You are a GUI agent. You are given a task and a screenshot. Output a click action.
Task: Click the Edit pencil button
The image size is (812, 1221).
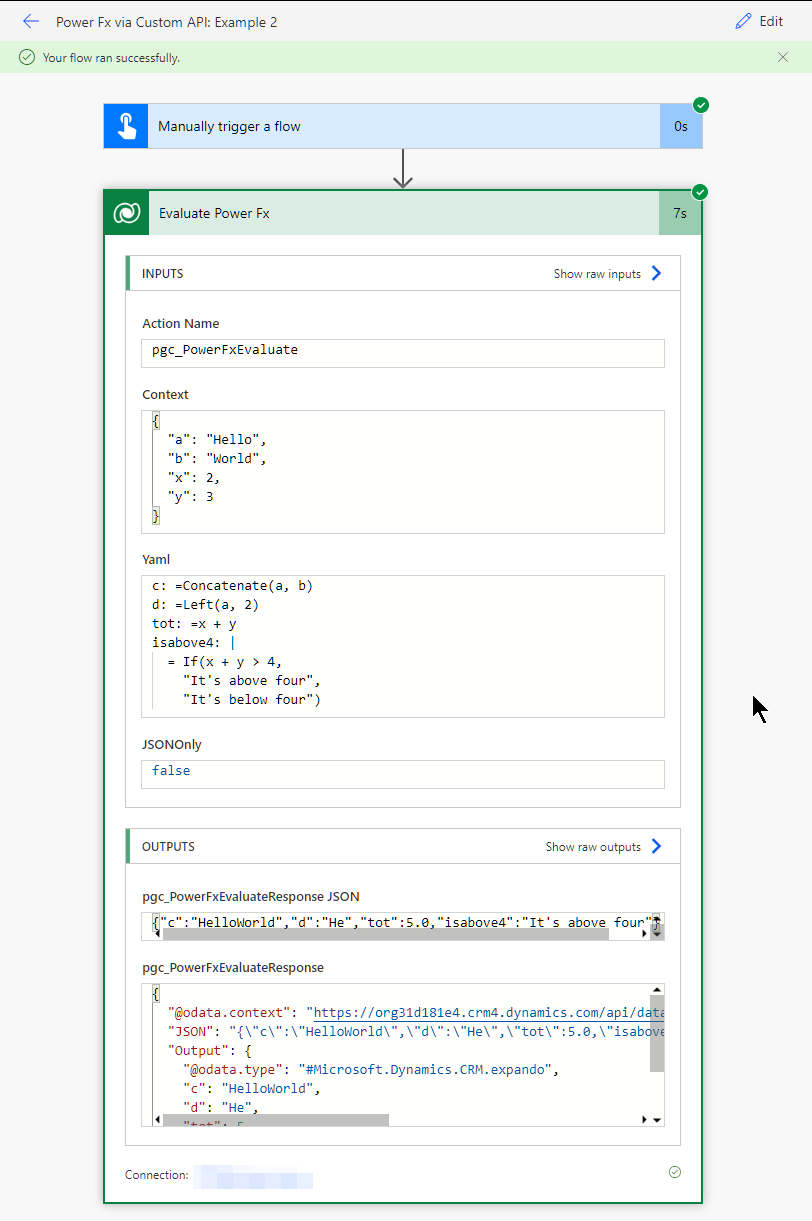click(x=759, y=21)
